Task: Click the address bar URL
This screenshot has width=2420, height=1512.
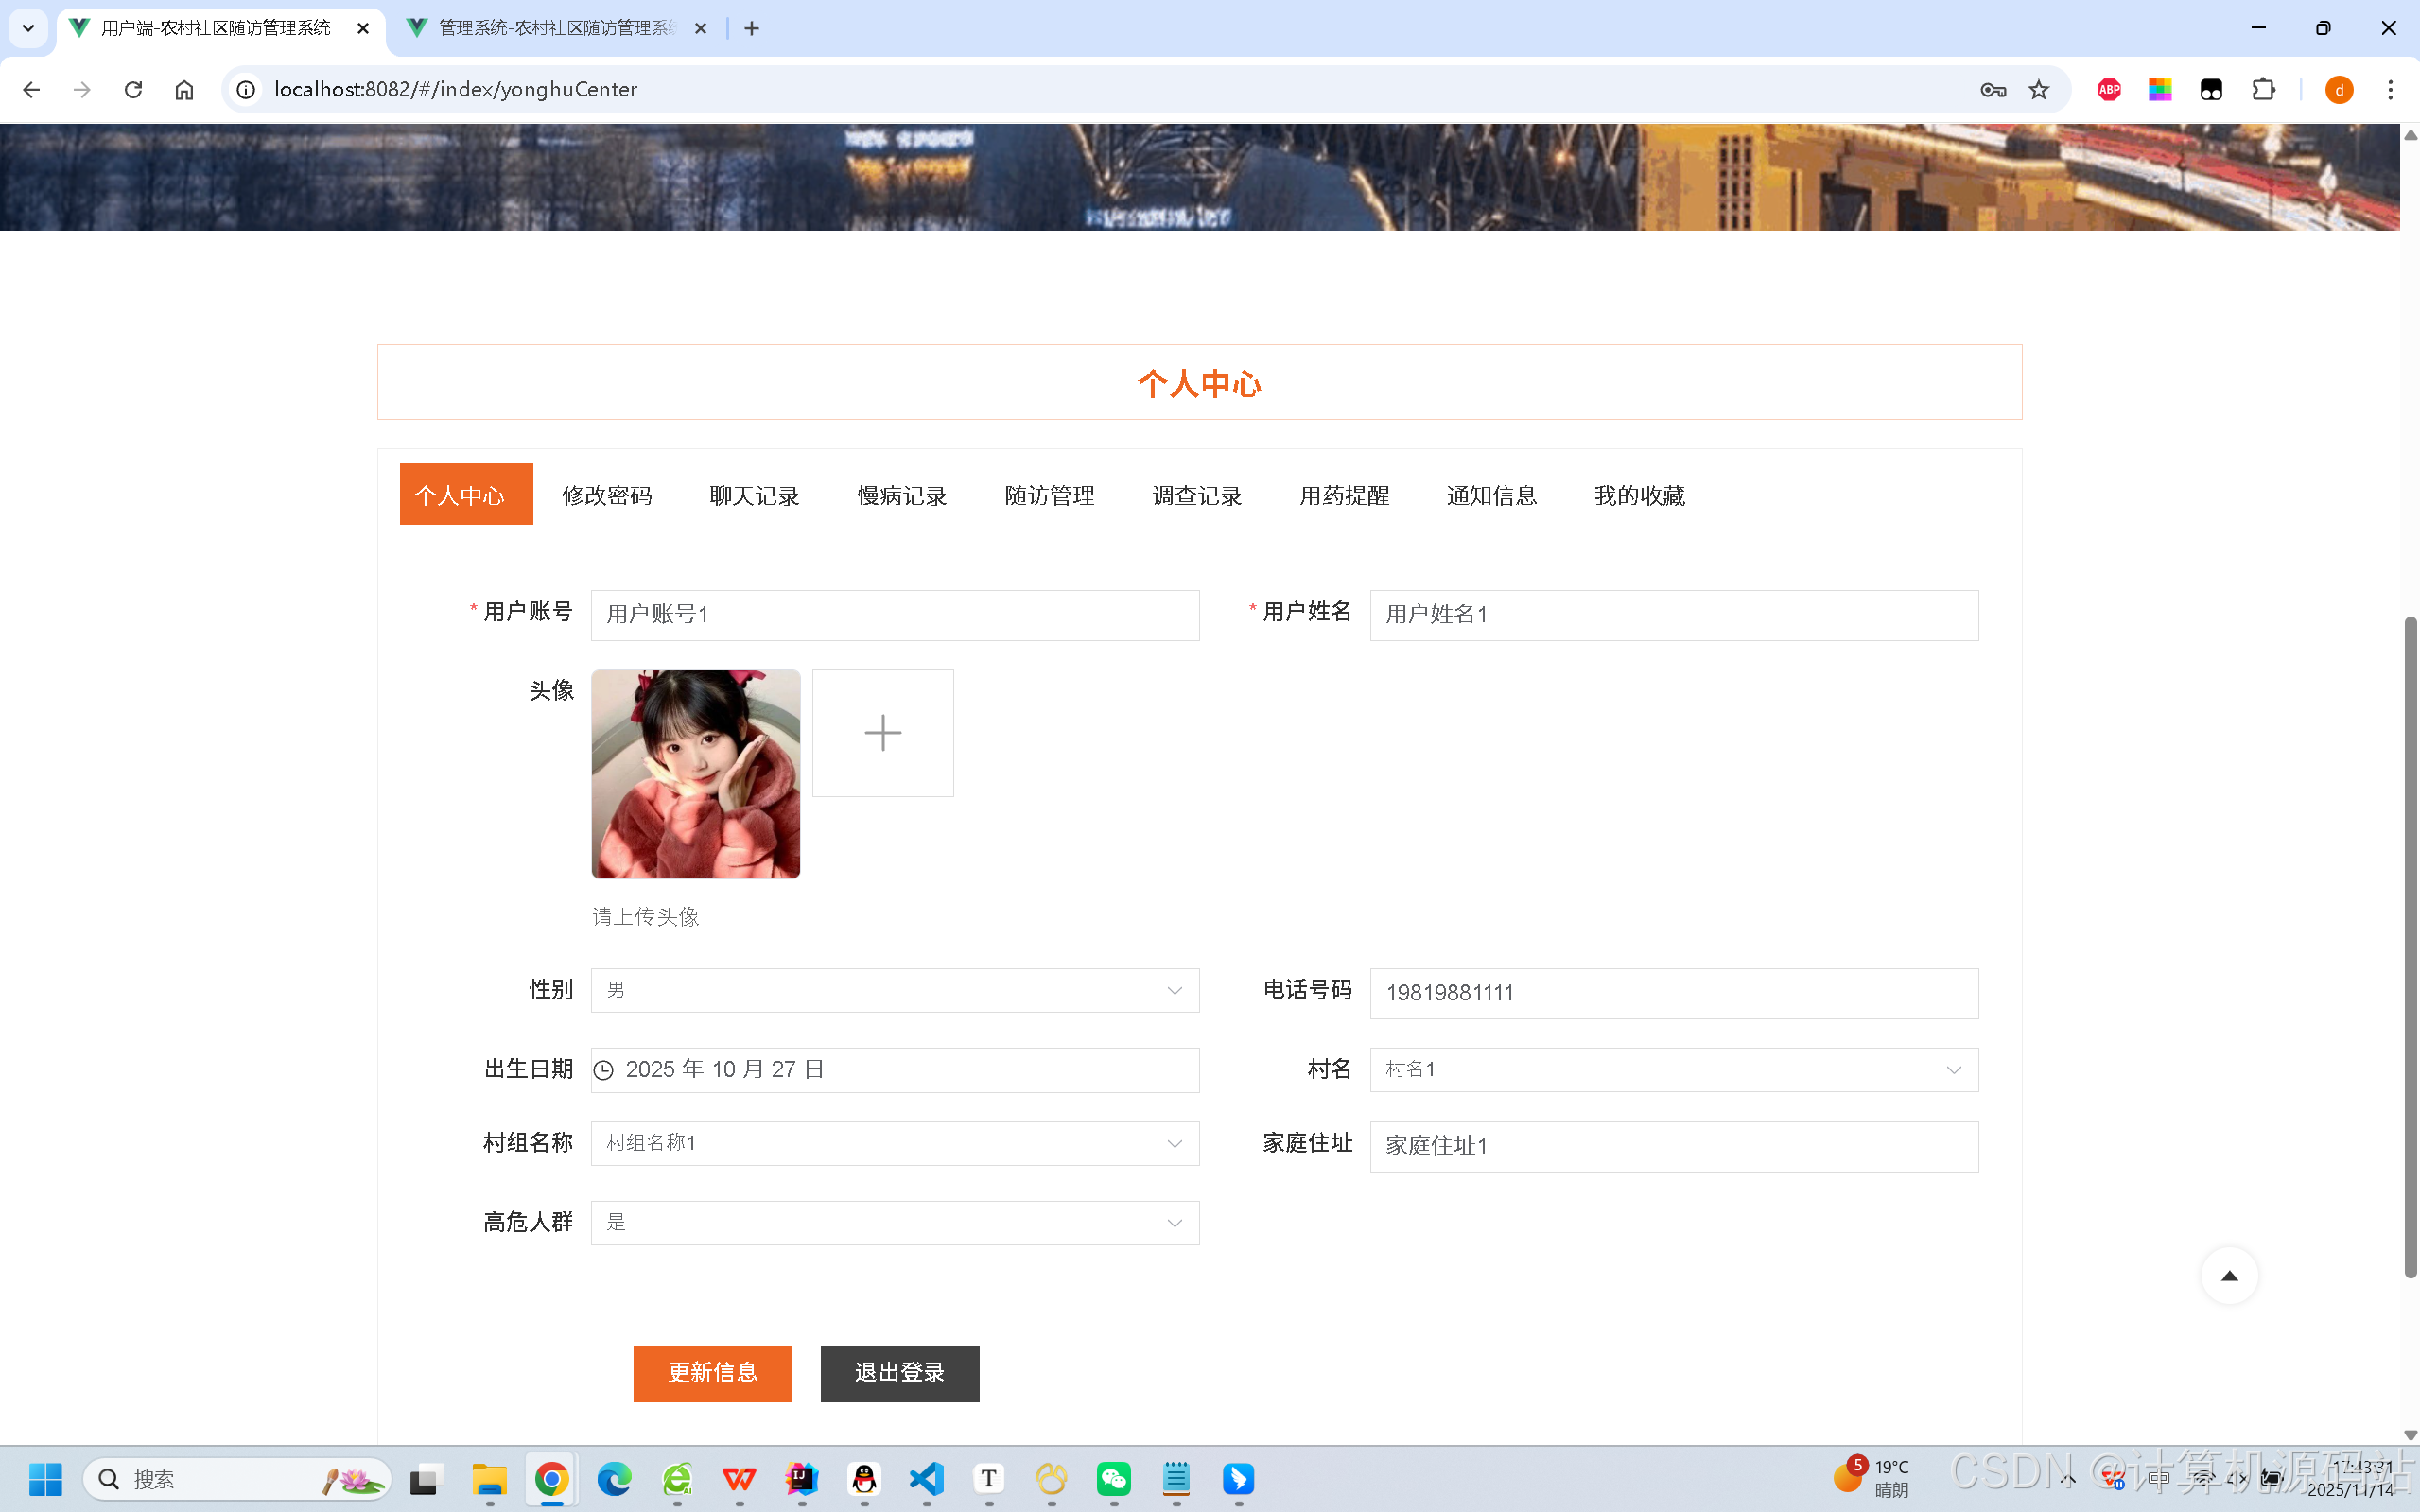Action: pyautogui.click(x=456, y=90)
